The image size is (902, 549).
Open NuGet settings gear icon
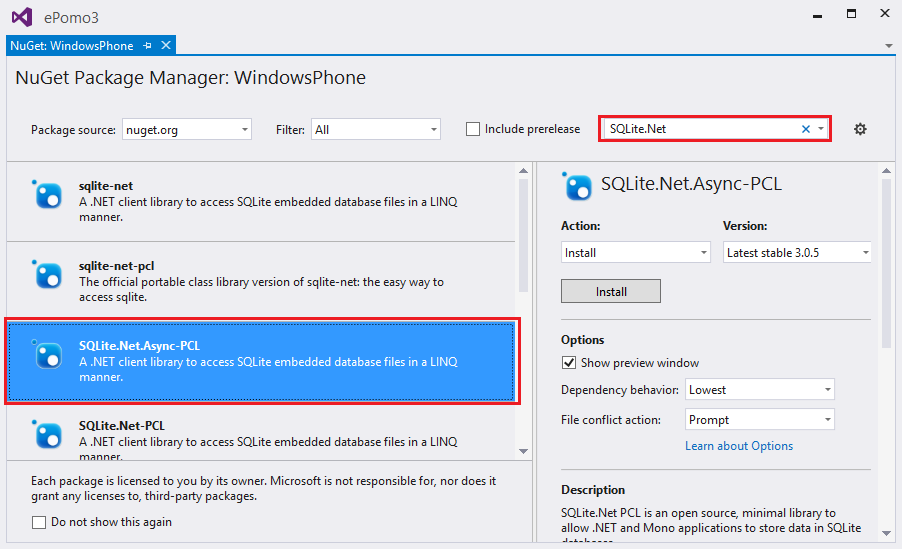point(860,129)
